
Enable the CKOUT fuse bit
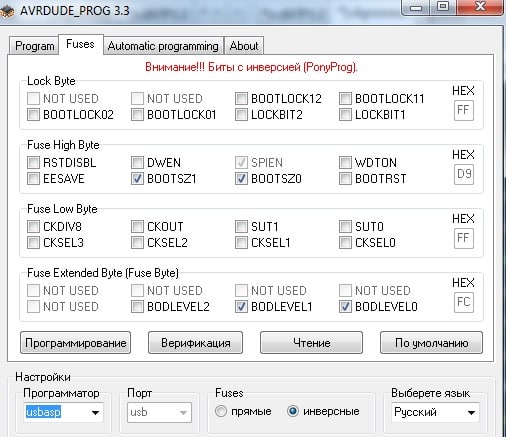point(137,227)
